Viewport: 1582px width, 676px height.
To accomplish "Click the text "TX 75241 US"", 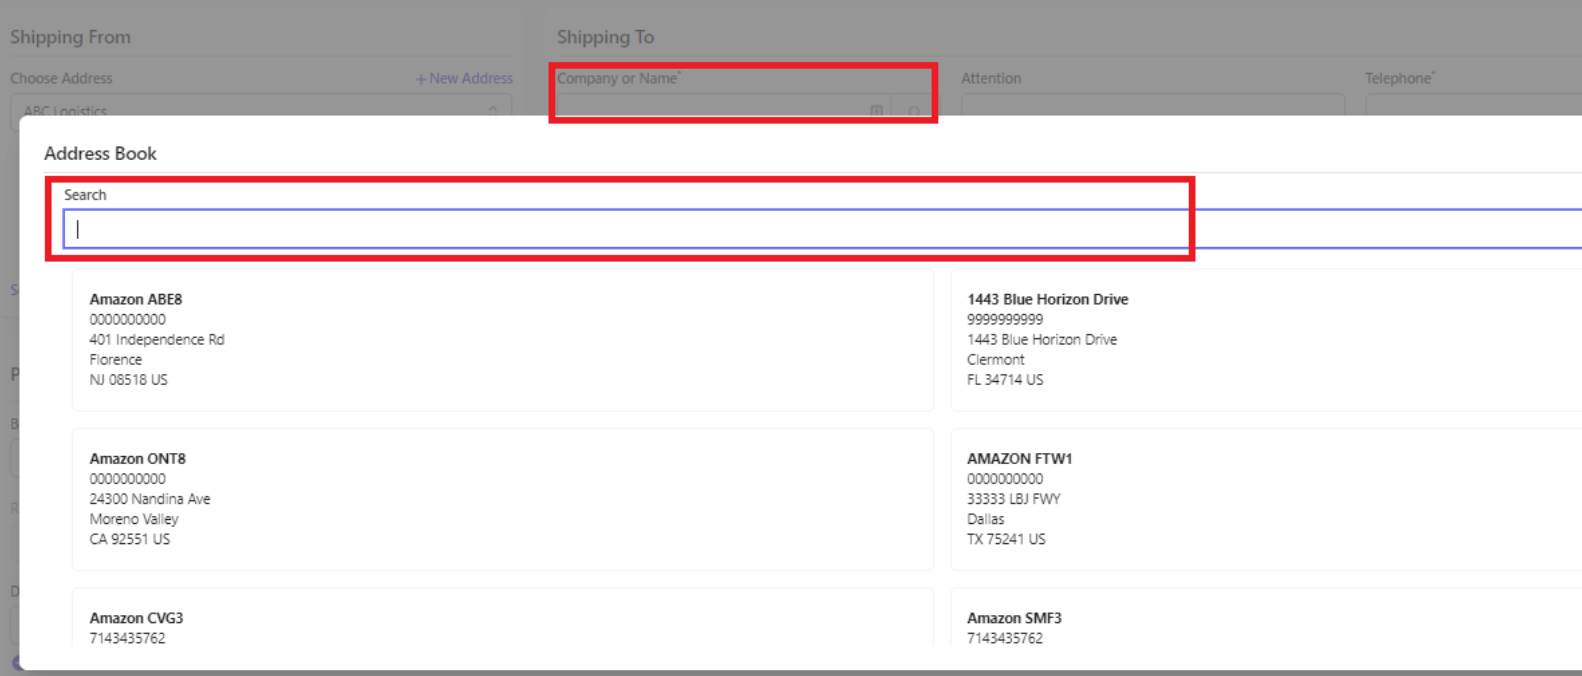I will coord(1006,539).
